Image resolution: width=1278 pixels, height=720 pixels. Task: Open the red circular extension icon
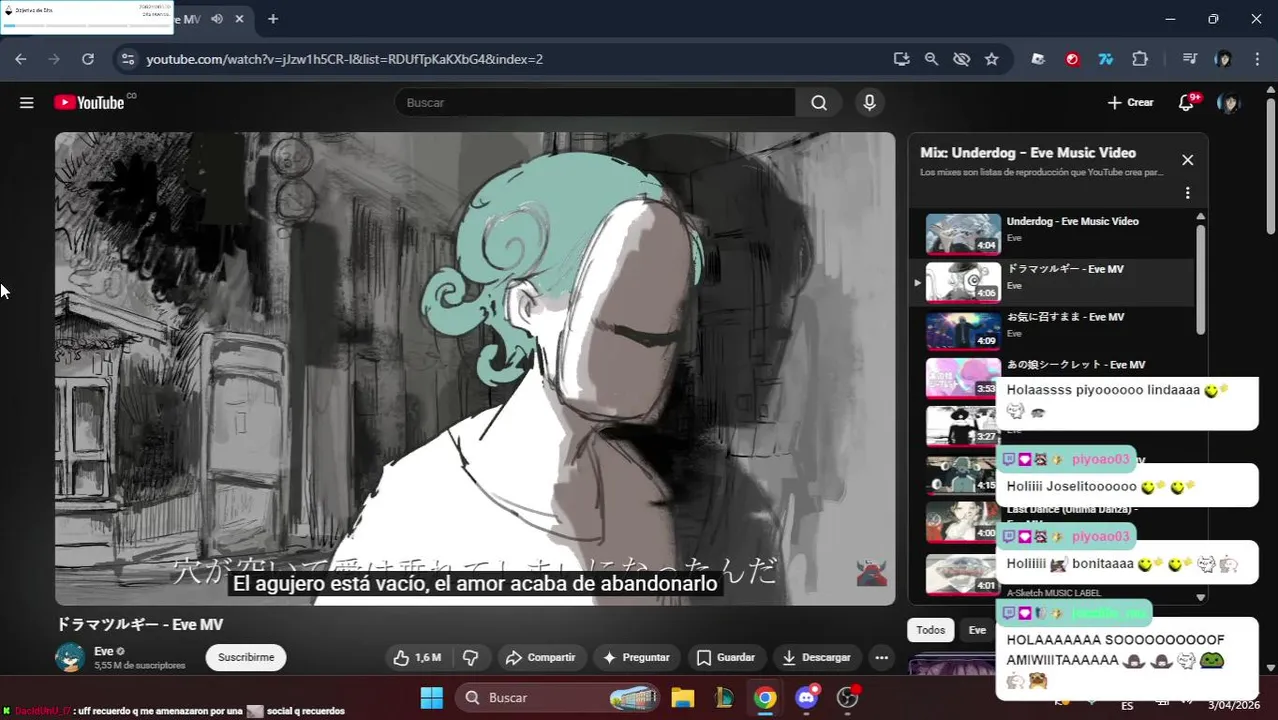tap(1072, 59)
